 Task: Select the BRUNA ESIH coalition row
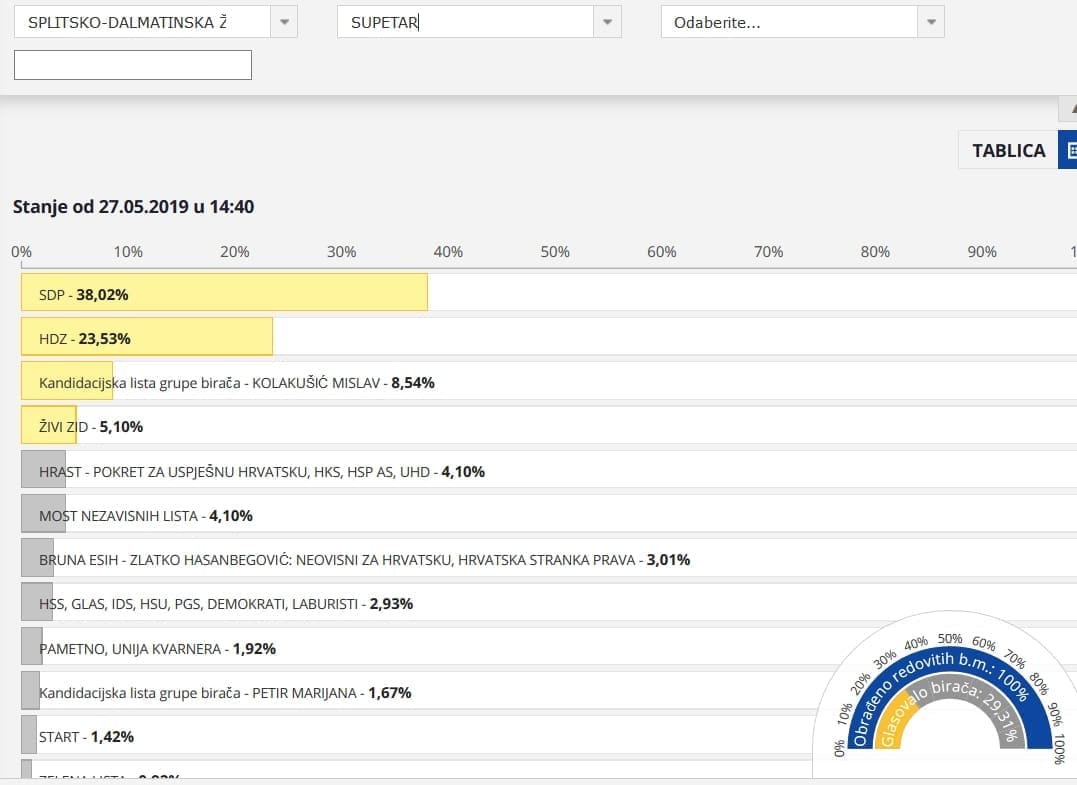click(364, 560)
